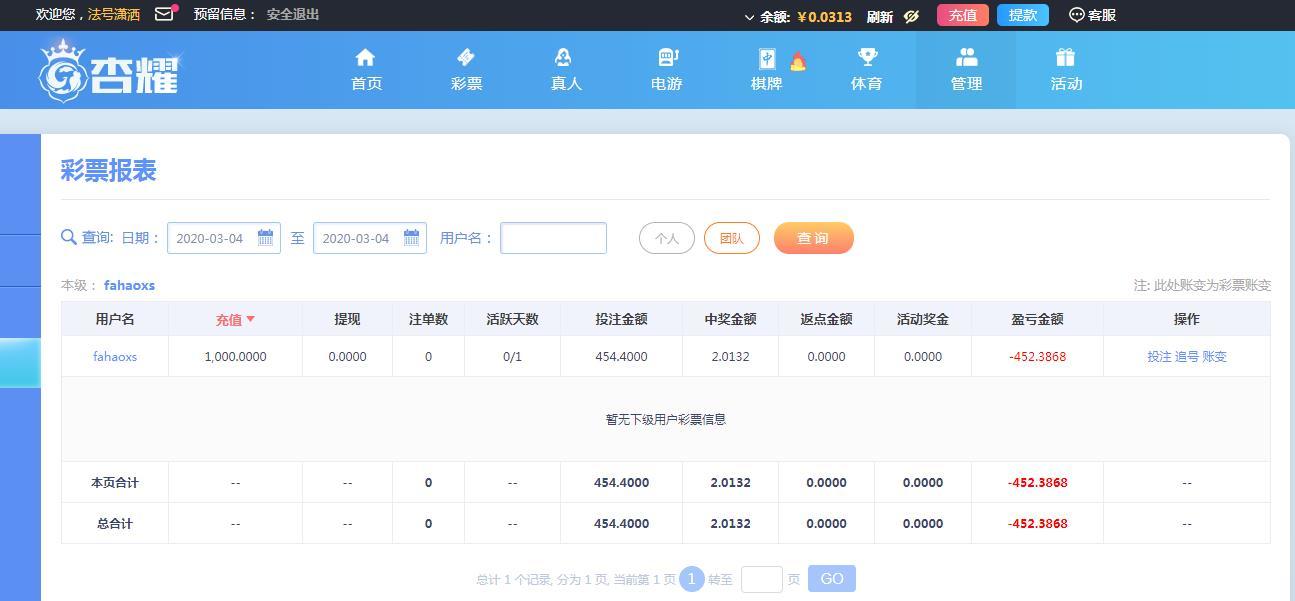The height and width of the screenshot is (601, 1295).
Task: Open the 棋牌 chess-card games icon
Action: click(x=763, y=58)
